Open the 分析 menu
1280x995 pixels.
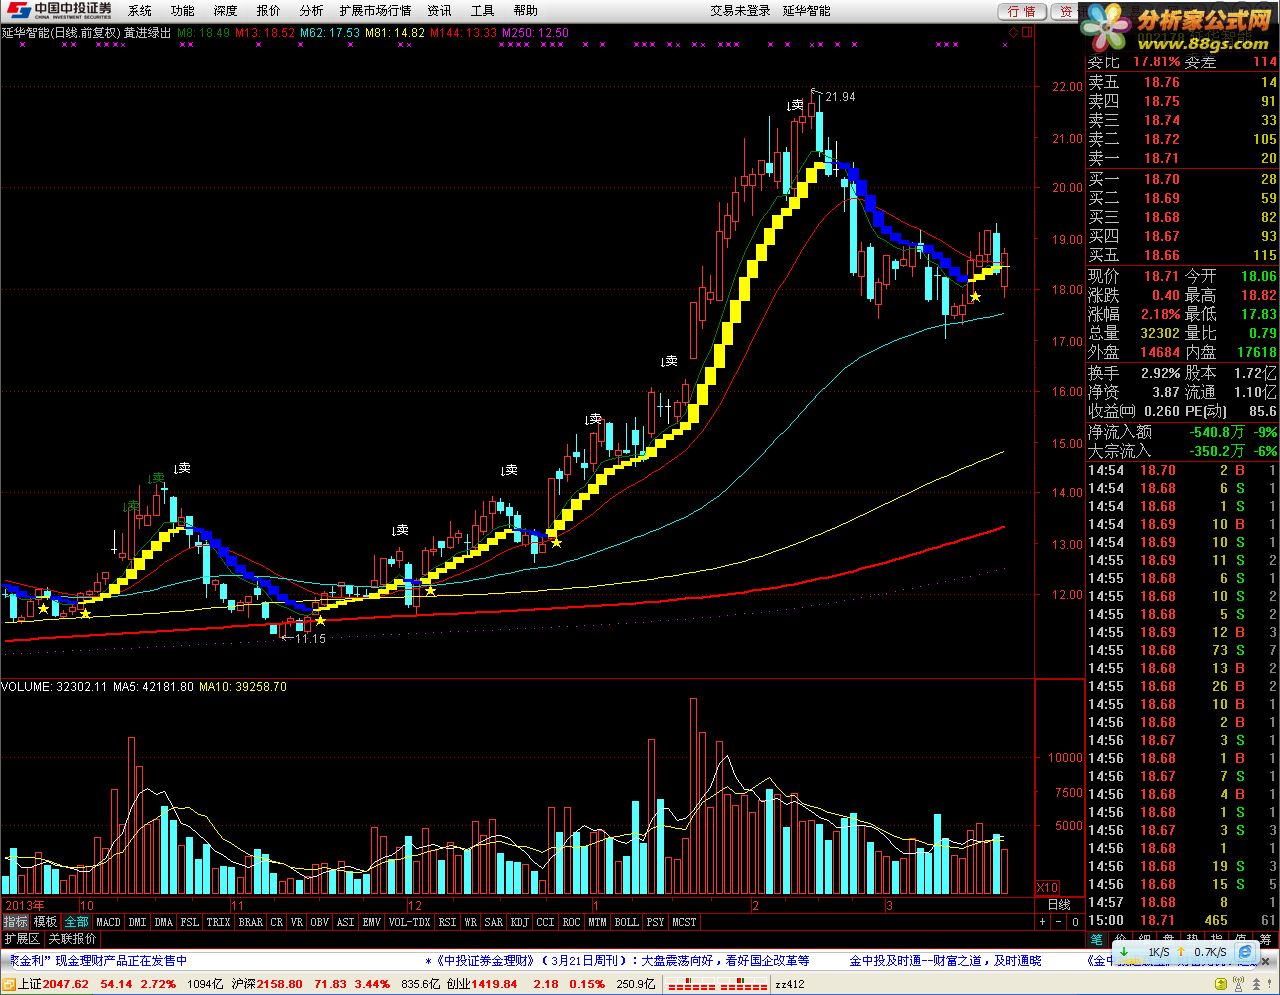click(x=311, y=10)
